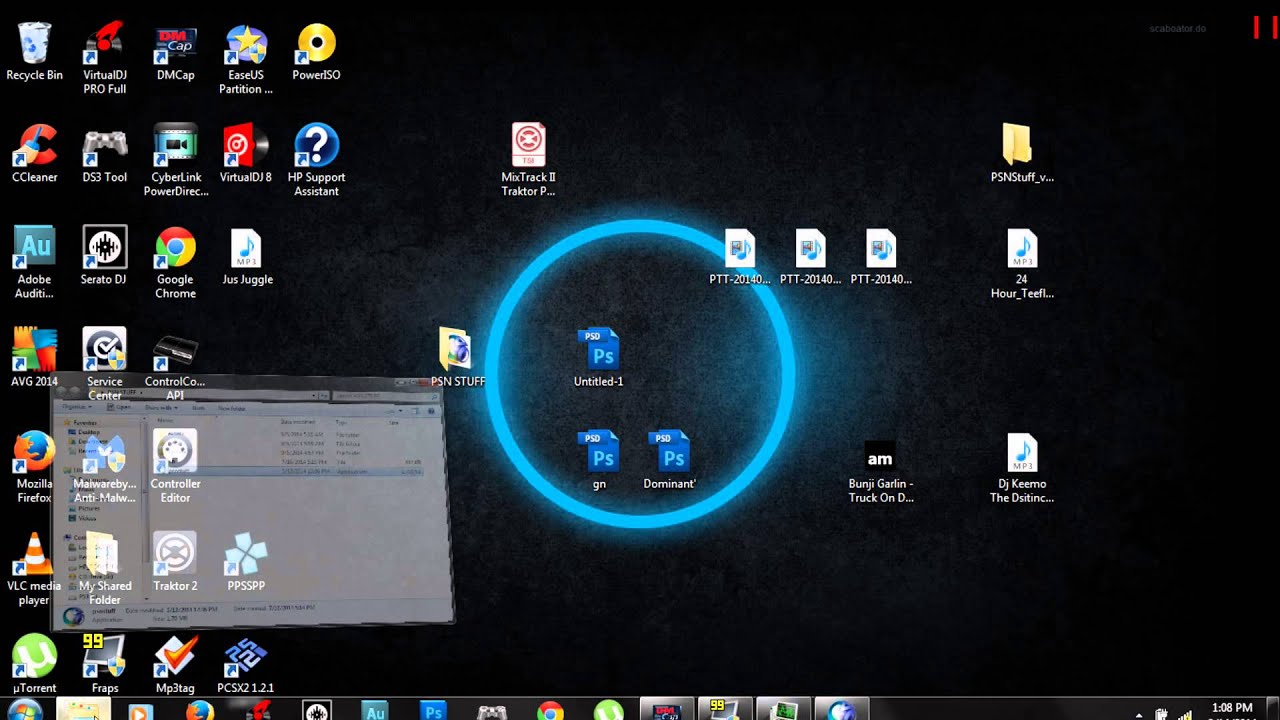
Task: Open File Explorer from the taskbar
Action: (x=83, y=711)
